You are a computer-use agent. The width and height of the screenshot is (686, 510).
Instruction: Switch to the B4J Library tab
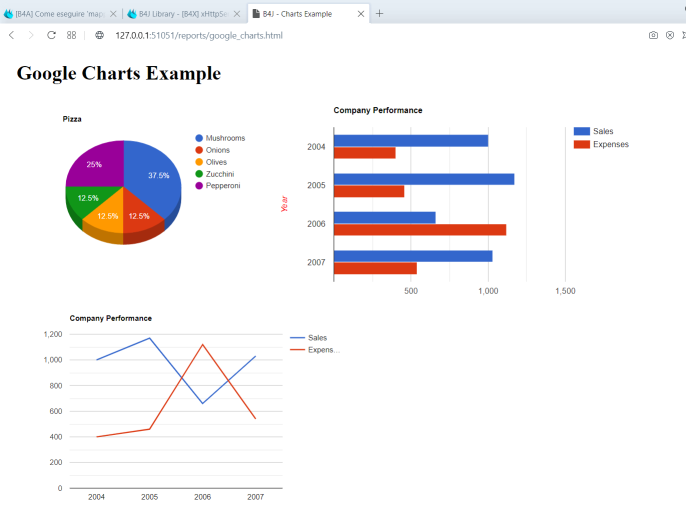(185, 14)
